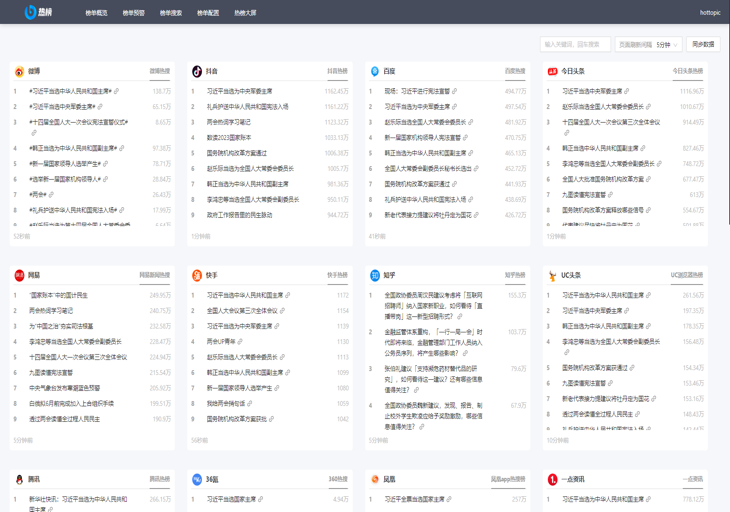Screen dimensions: 730x512
Task: Open link icon beside Kuaishou item 我给两会捎句话
Action: click(x=250, y=404)
